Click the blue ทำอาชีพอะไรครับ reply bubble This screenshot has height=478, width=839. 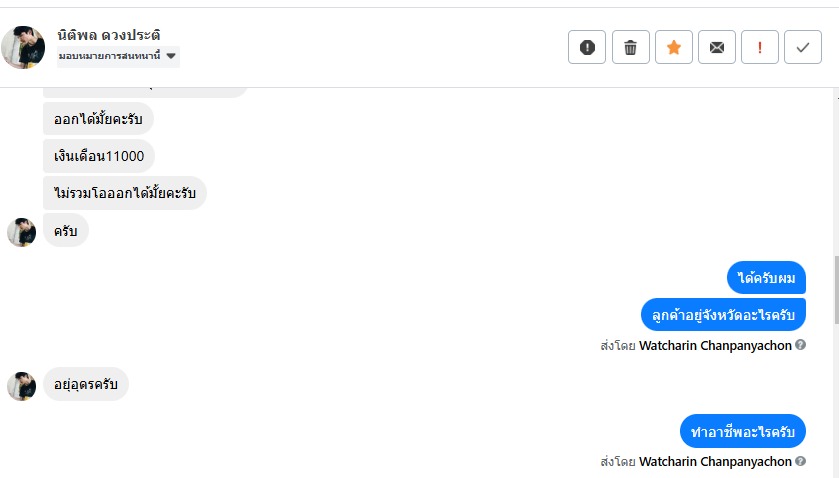tap(743, 431)
